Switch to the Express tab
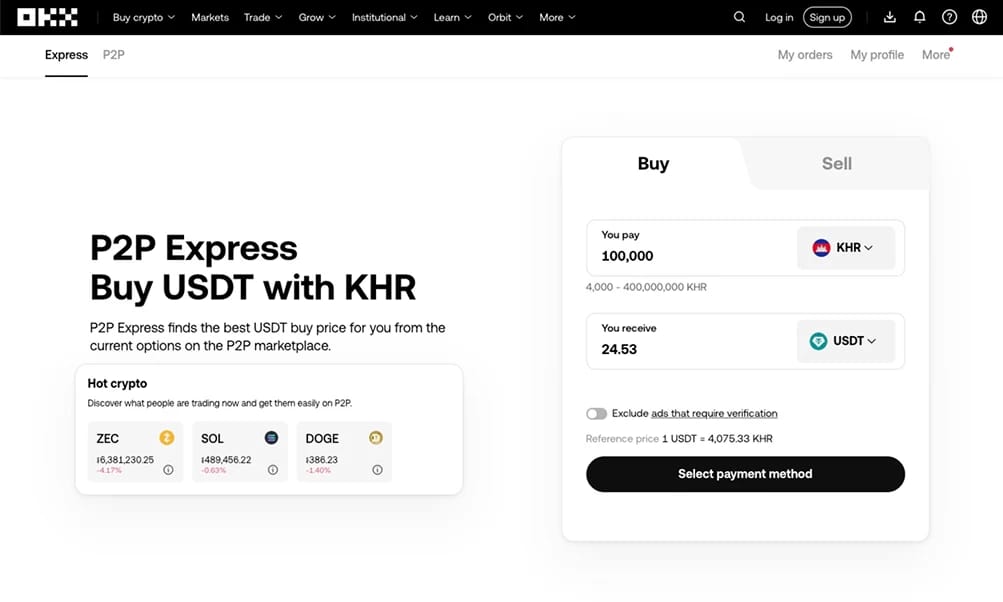 tap(67, 55)
